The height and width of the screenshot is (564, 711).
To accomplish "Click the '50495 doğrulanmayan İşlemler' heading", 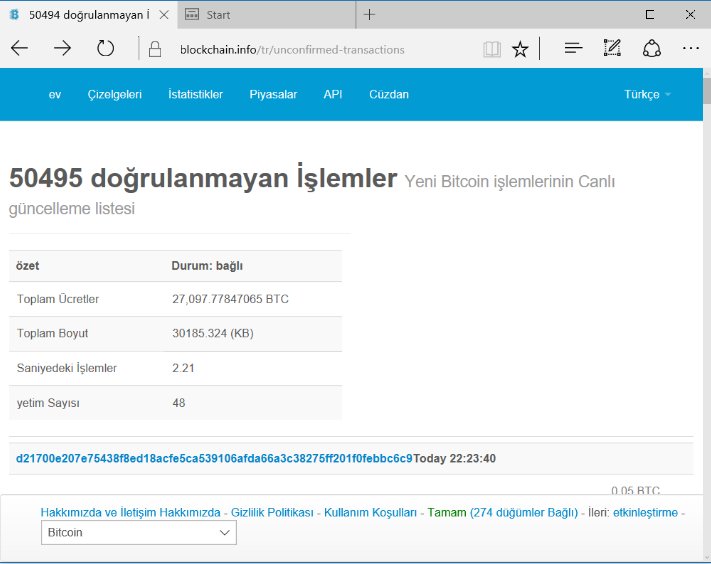I will [203, 178].
